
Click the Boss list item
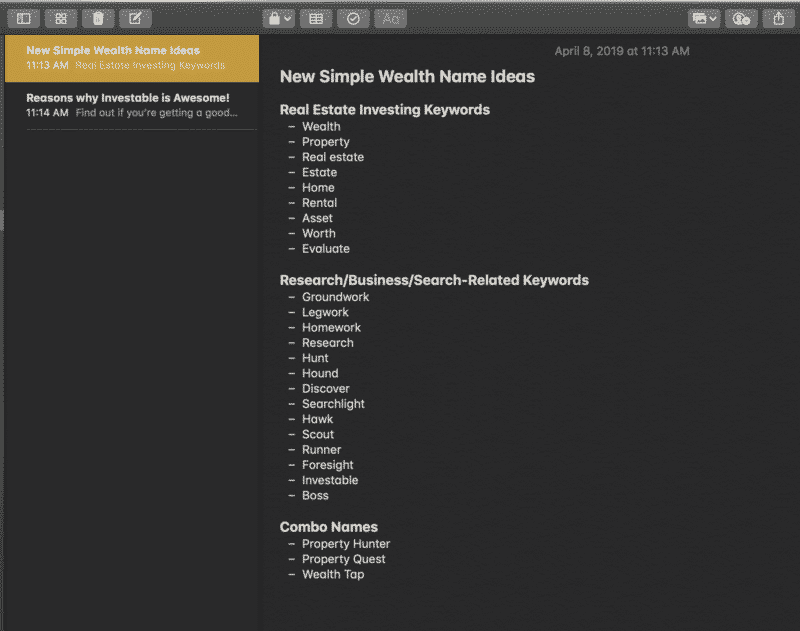click(x=315, y=496)
